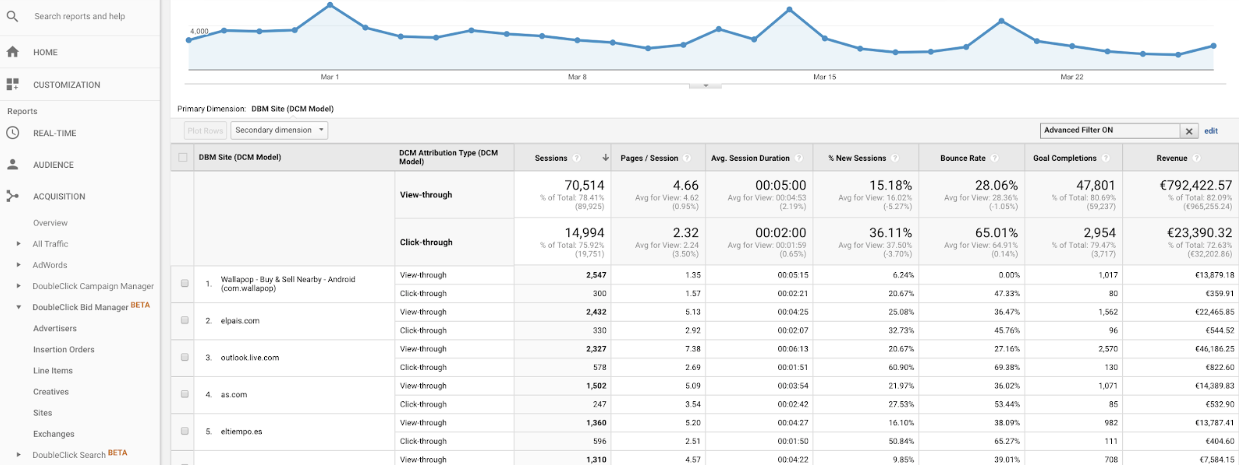Open the Insertion Orders report
1239x475 pixels.
click(x=63, y=349)
